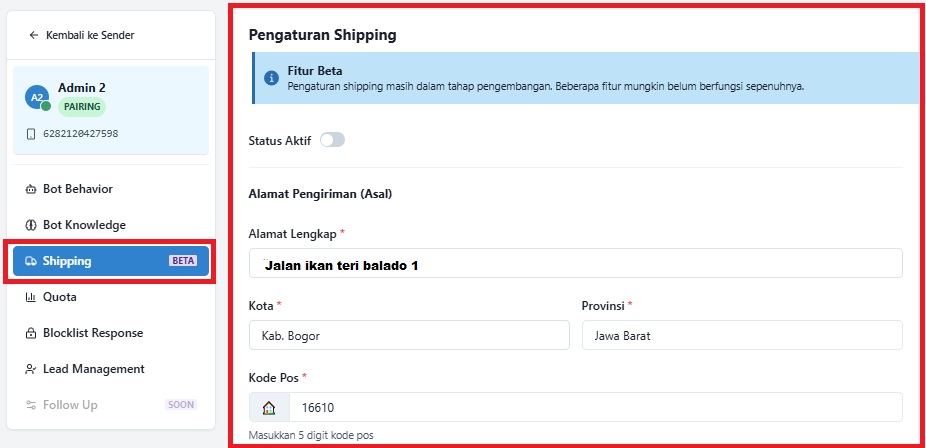Viewport: 926px width, 448px height.
Task: Toggle the Status Aktif switch
Action: coord(332,140)
